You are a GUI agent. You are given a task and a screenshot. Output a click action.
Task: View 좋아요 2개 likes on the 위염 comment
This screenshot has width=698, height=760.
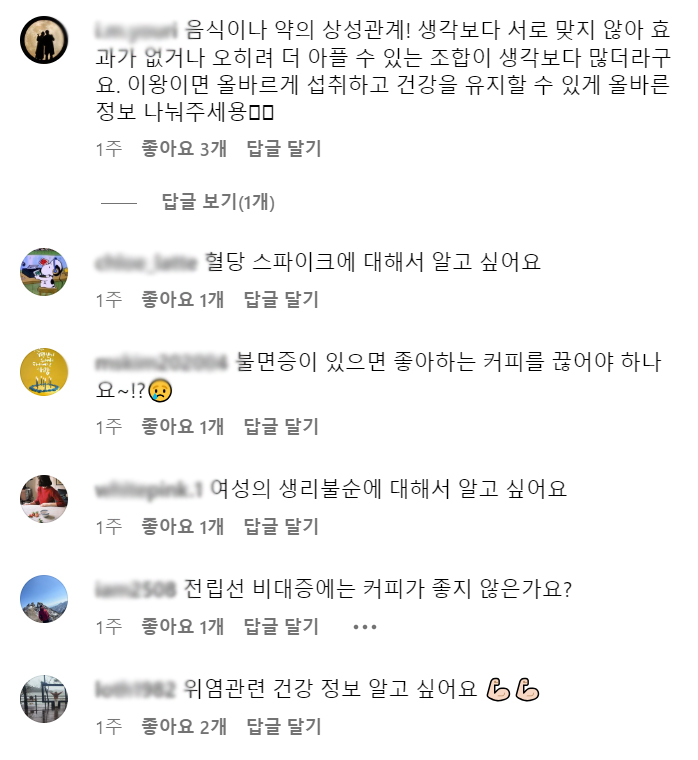tap(184, 727)
